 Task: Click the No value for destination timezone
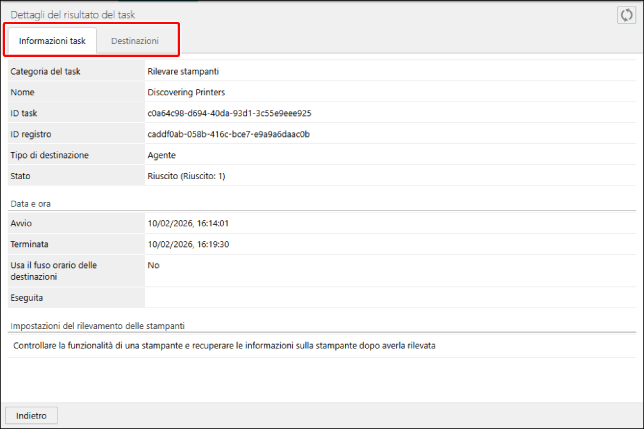(153, 265)
